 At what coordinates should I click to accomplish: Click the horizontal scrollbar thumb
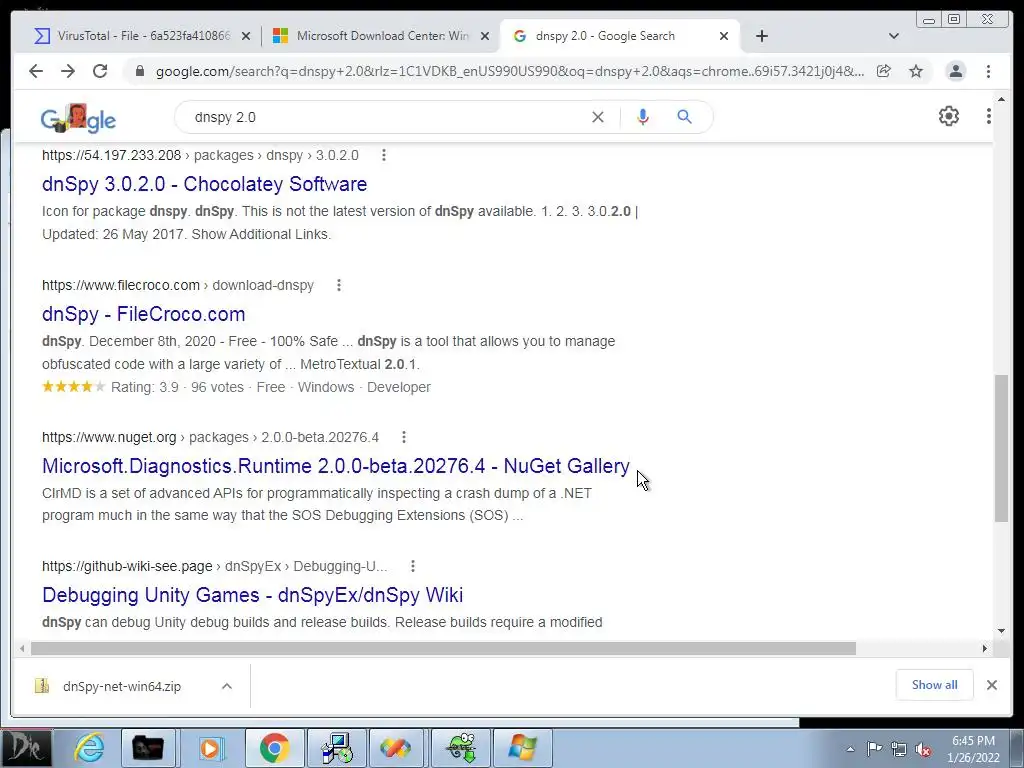point(443,648)
